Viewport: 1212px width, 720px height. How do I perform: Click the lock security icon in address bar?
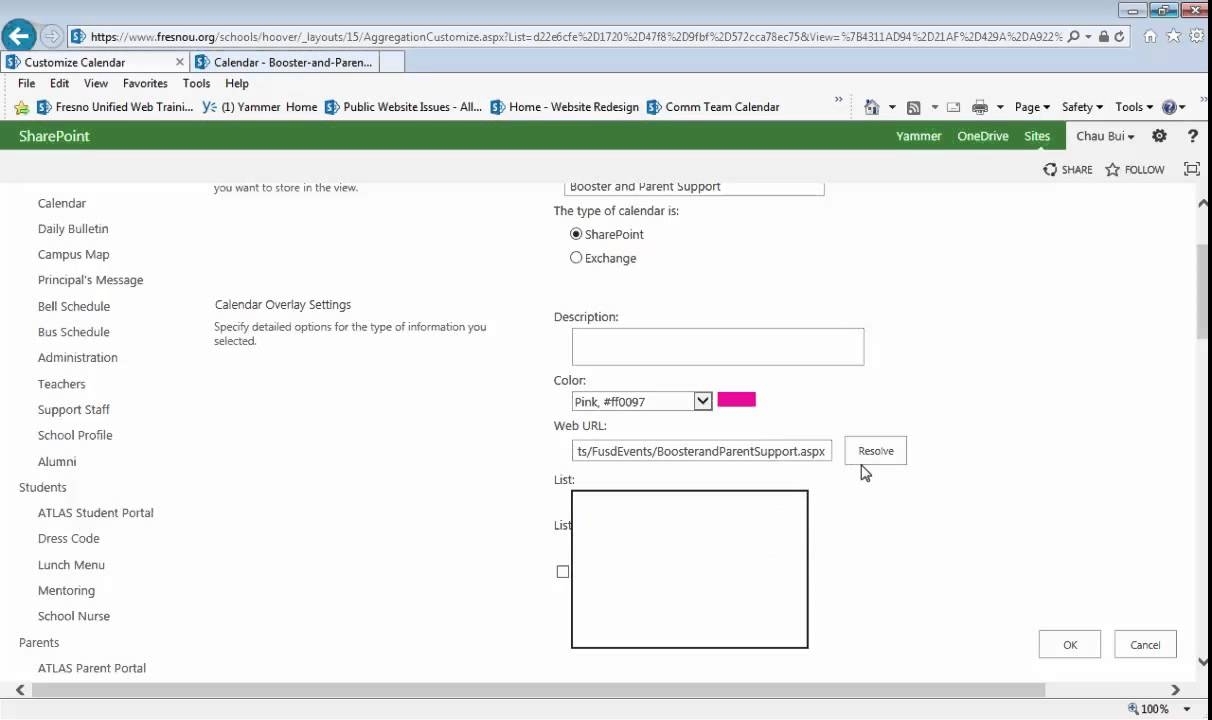pyautogui.click(x=1103, y=36)
